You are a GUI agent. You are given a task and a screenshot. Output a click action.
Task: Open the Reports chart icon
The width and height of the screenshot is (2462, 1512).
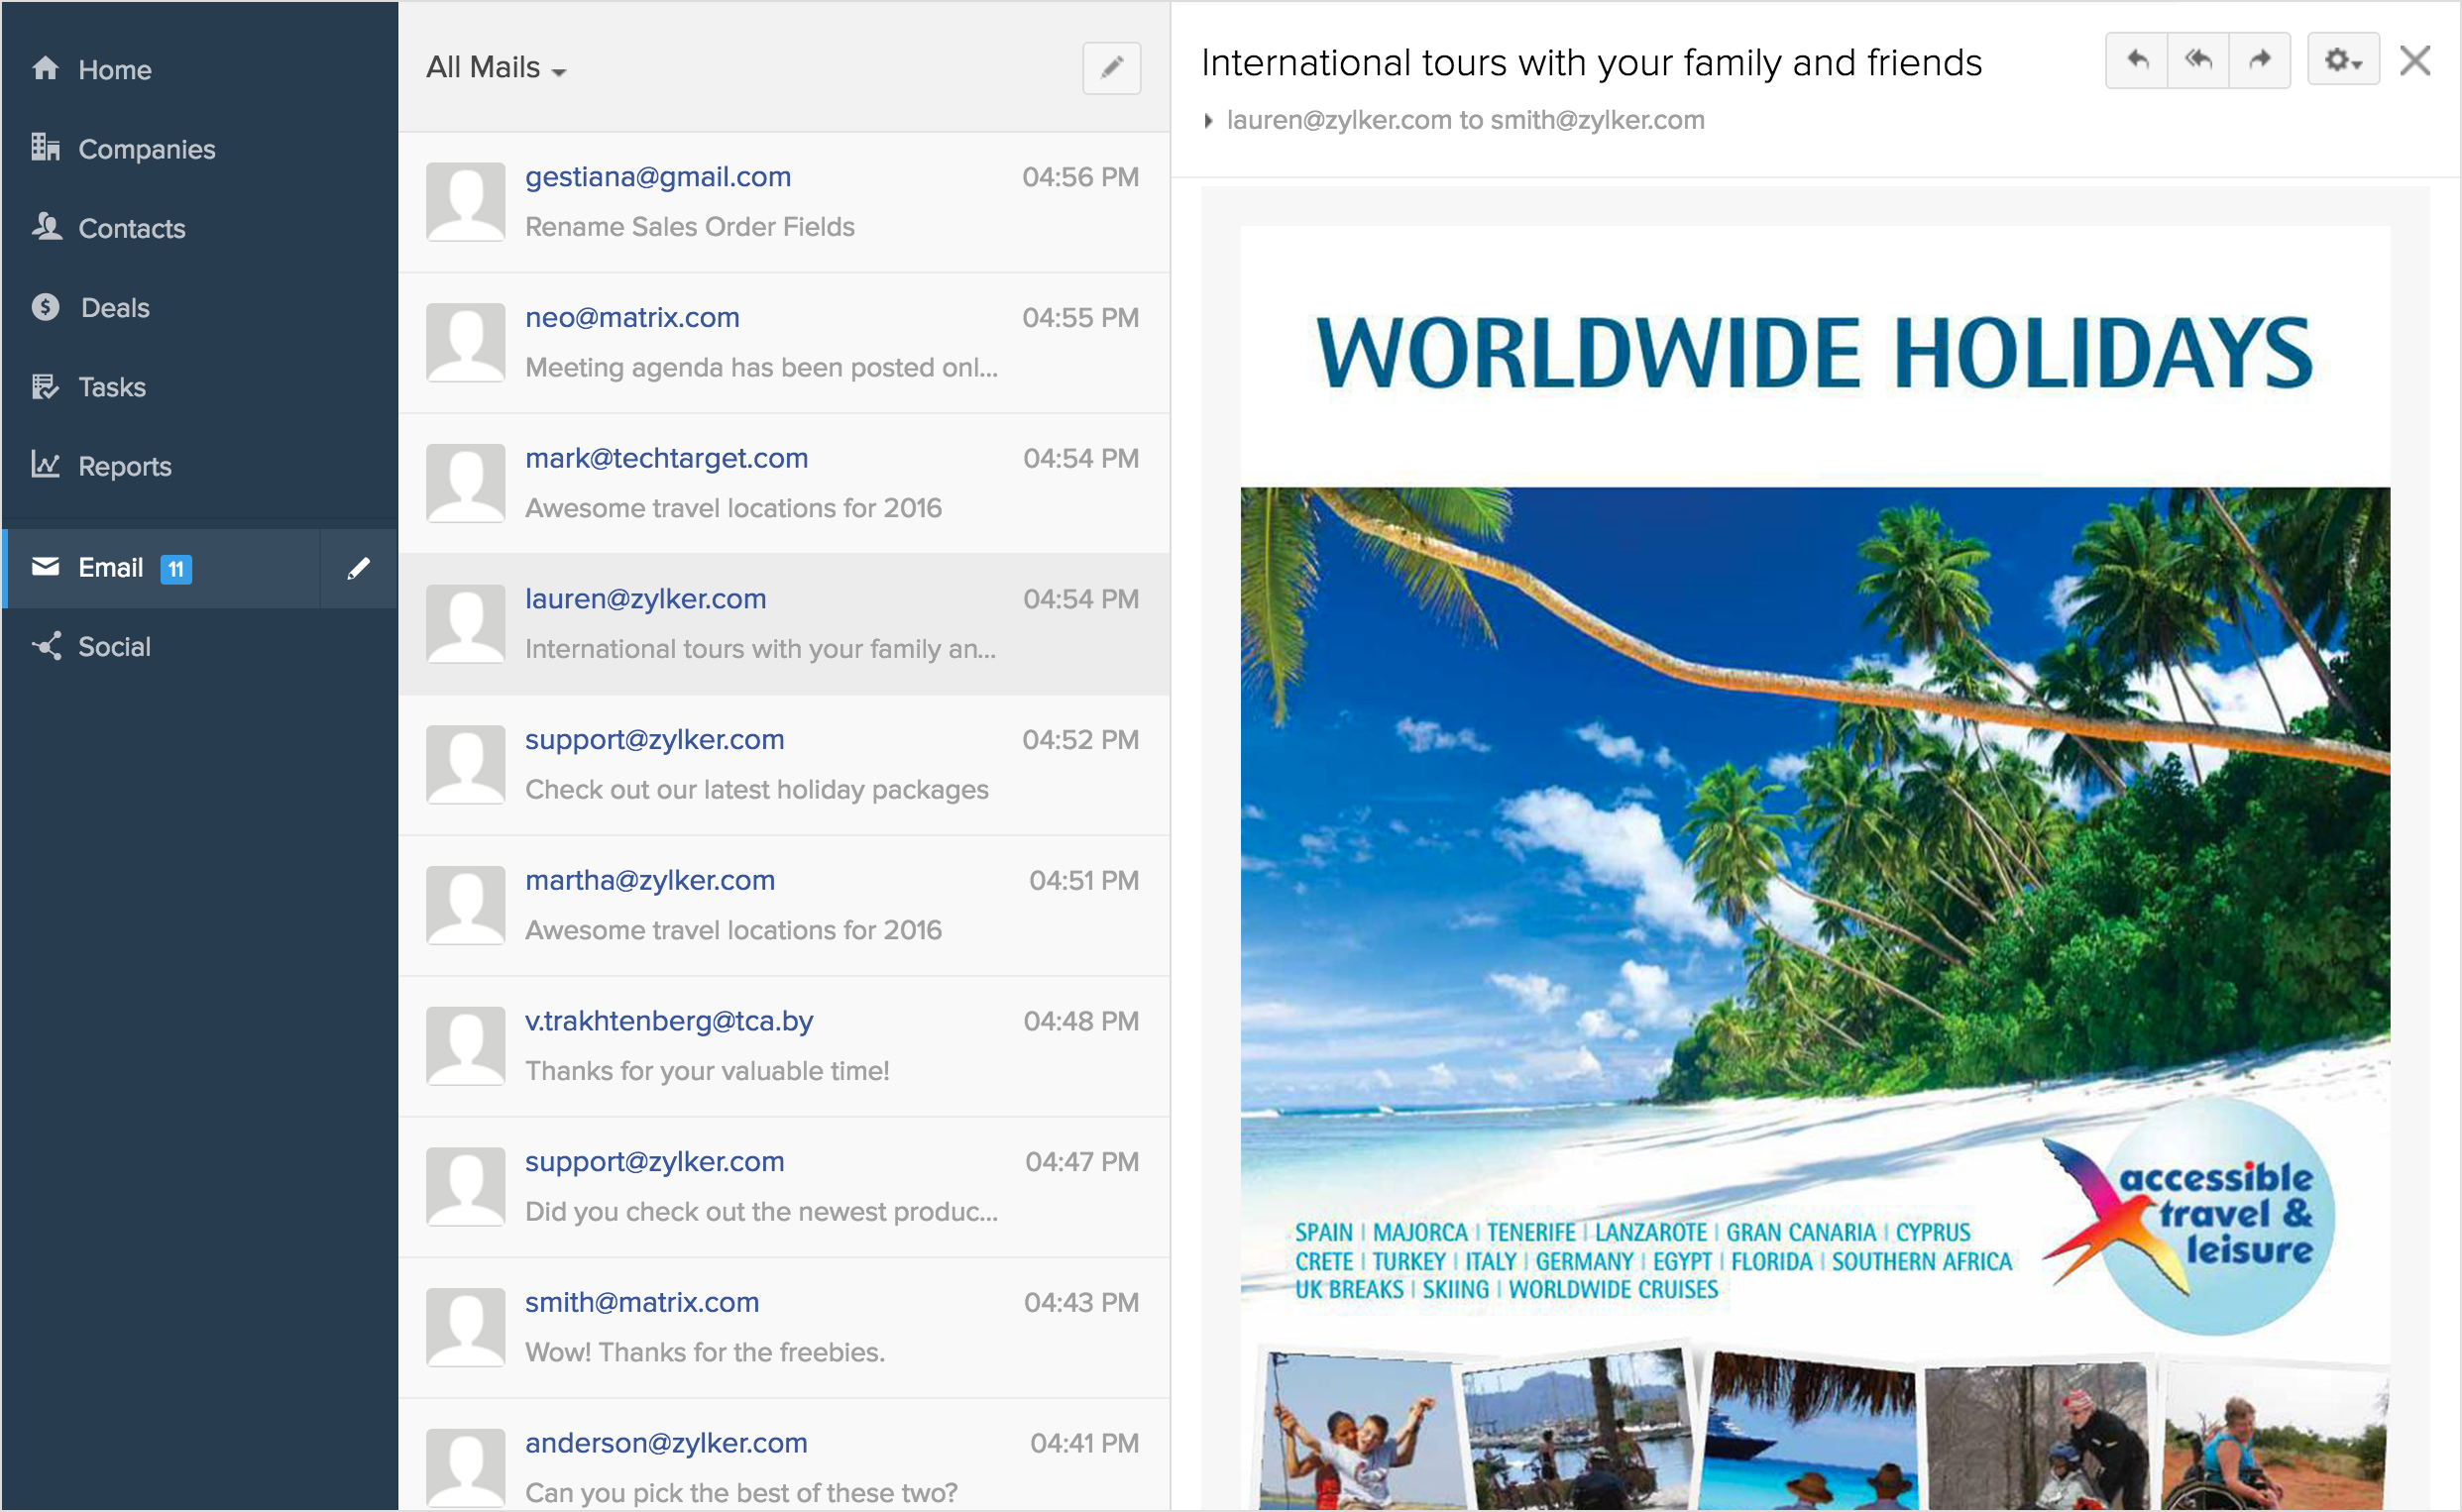(x=46, y=465)
